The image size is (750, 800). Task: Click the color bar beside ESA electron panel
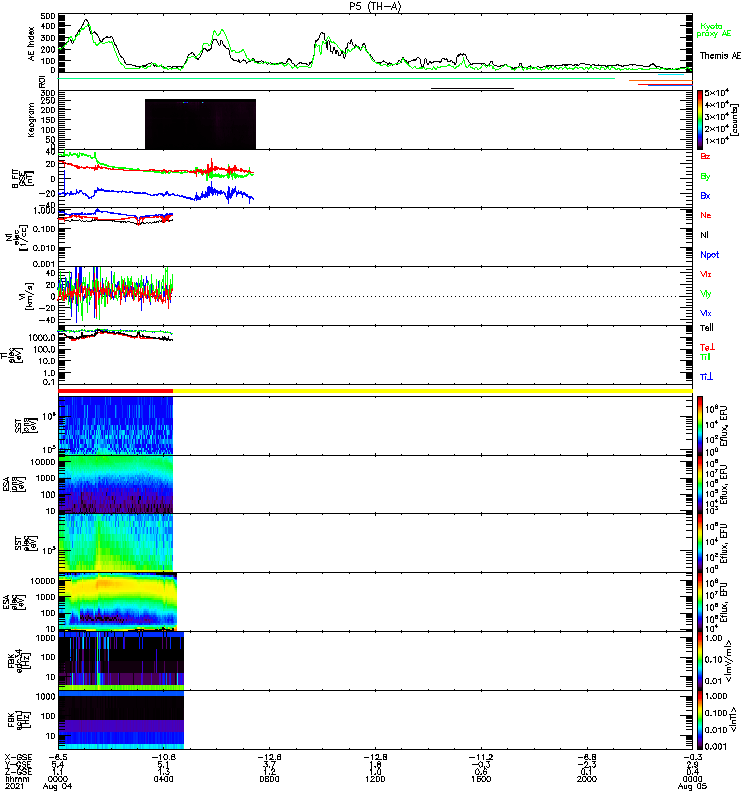tap(700, 602)
